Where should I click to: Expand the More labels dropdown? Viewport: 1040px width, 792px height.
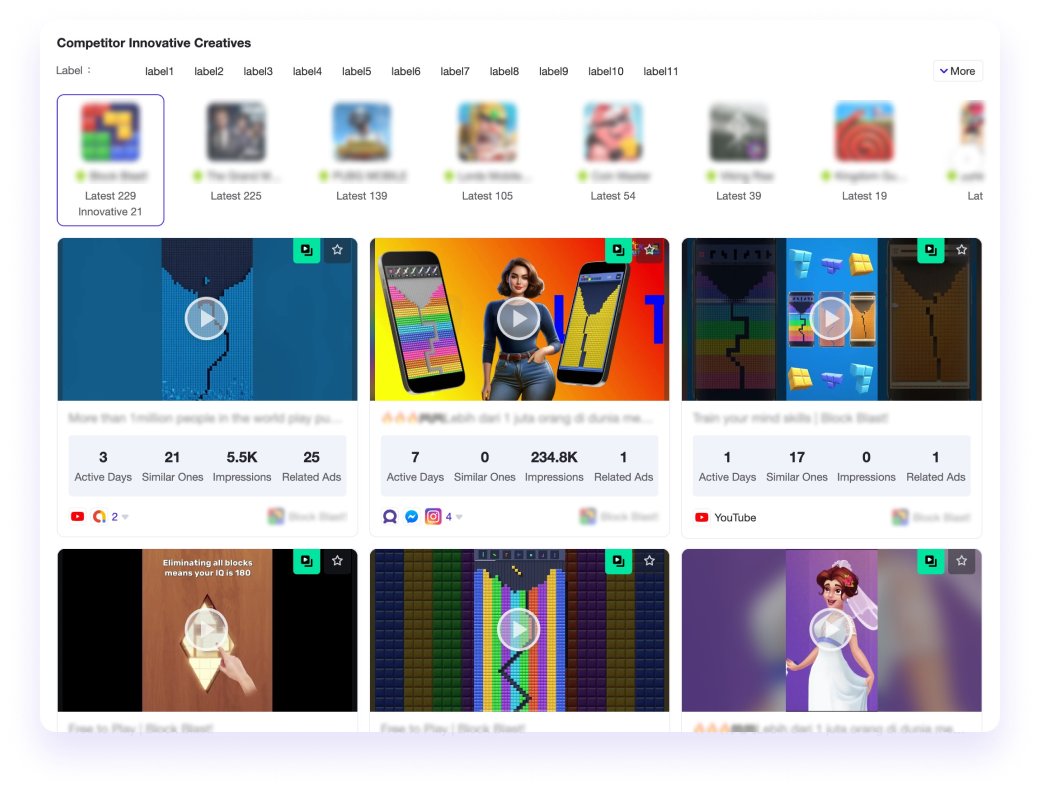click(957, 71)
